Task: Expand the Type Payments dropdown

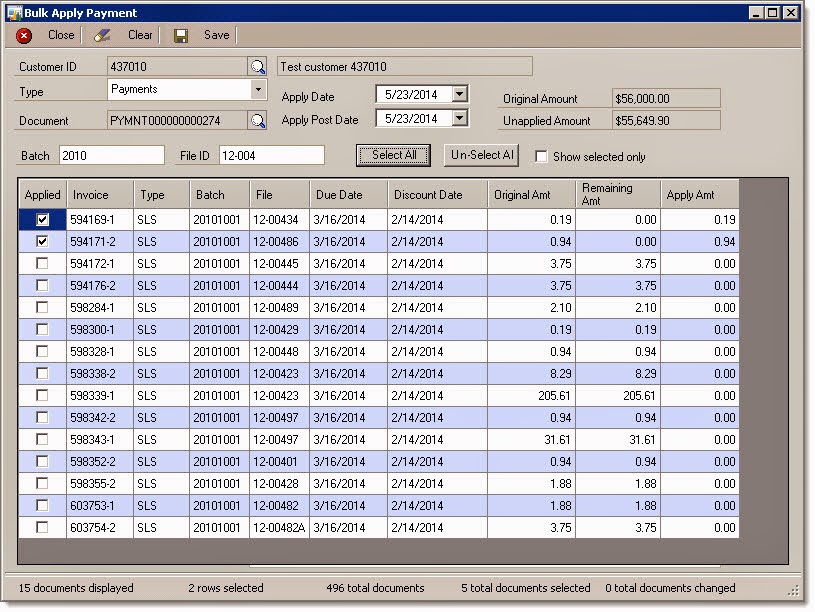Action: pyautogui.click(x=258, y=89)
